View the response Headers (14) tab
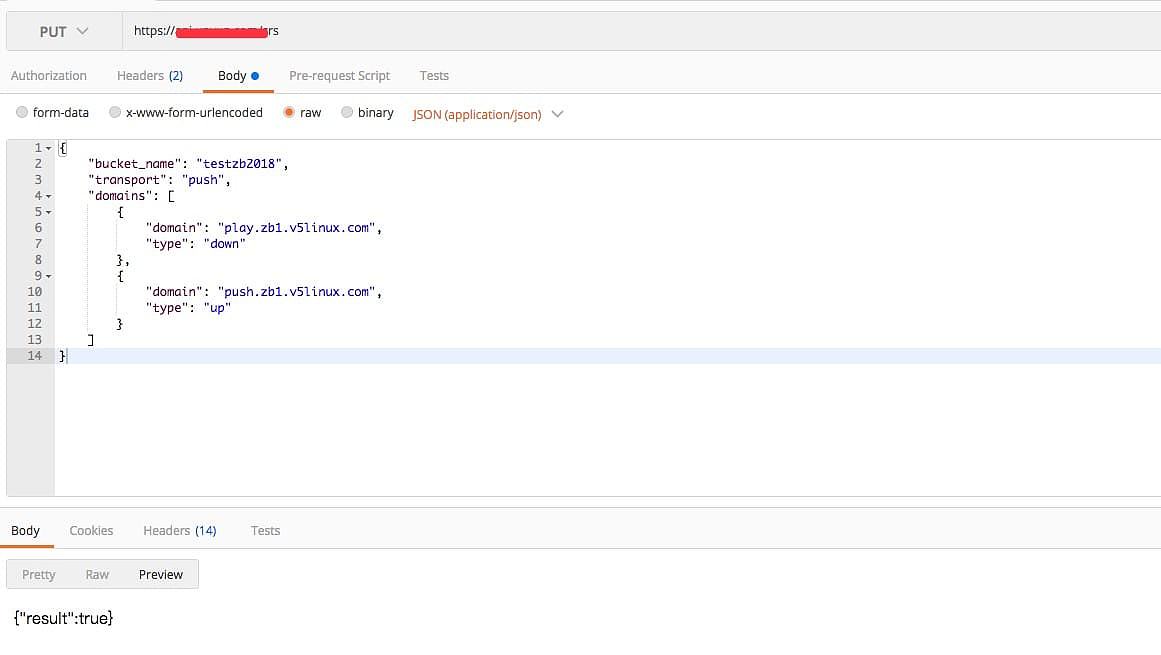The width and height of the screenshot is (1161, 655). click(179, 531)
